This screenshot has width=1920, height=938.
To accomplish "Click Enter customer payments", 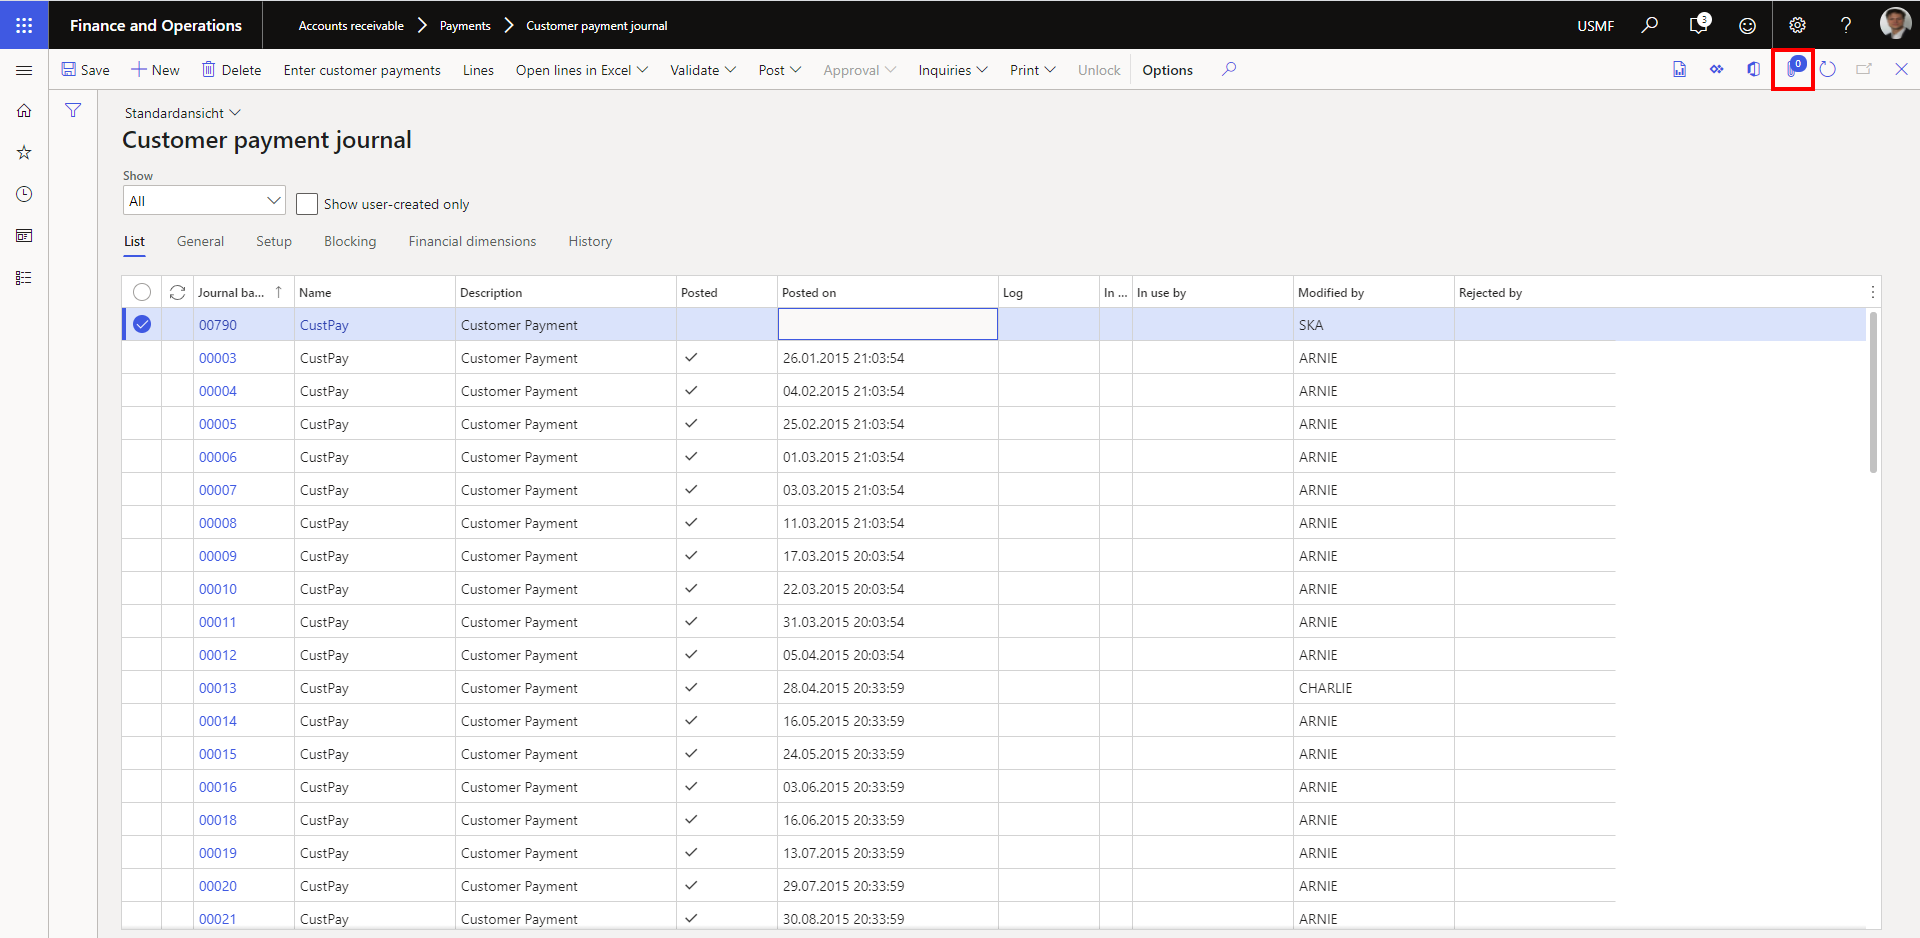I will pos(362,70).
